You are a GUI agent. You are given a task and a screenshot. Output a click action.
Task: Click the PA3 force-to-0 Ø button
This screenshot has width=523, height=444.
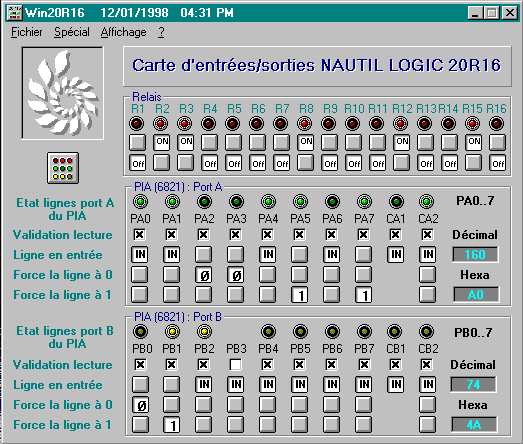click(x=236, y=275)
